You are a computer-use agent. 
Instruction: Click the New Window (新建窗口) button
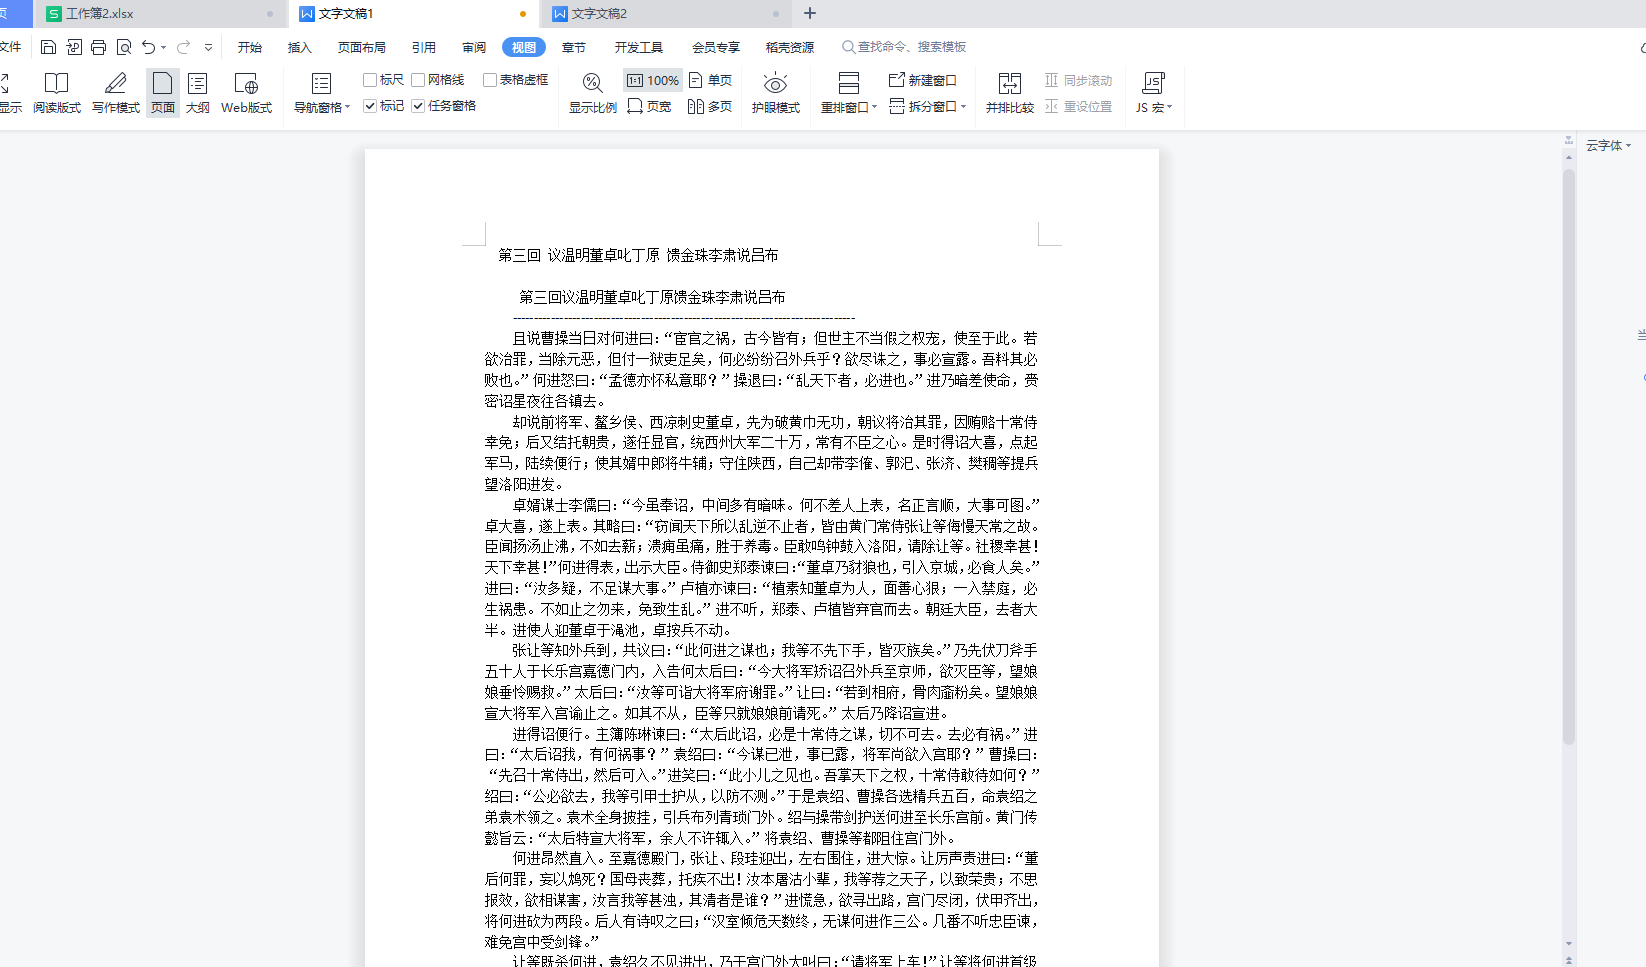coord(923,80)
